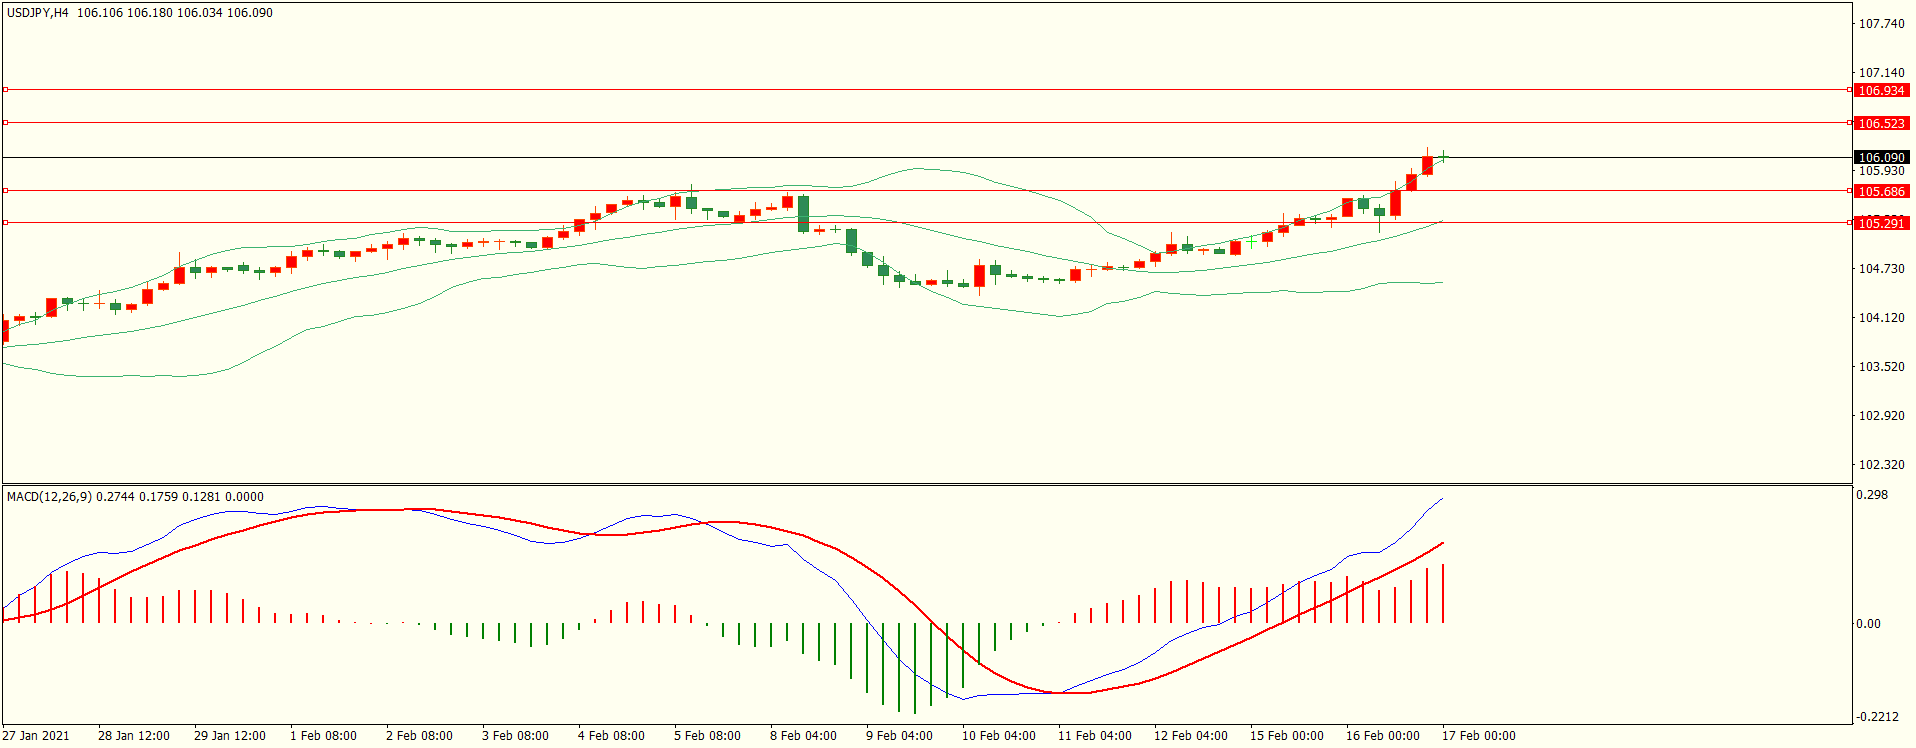Click the 1 Feb 08:00 time label

coord(323,736)
